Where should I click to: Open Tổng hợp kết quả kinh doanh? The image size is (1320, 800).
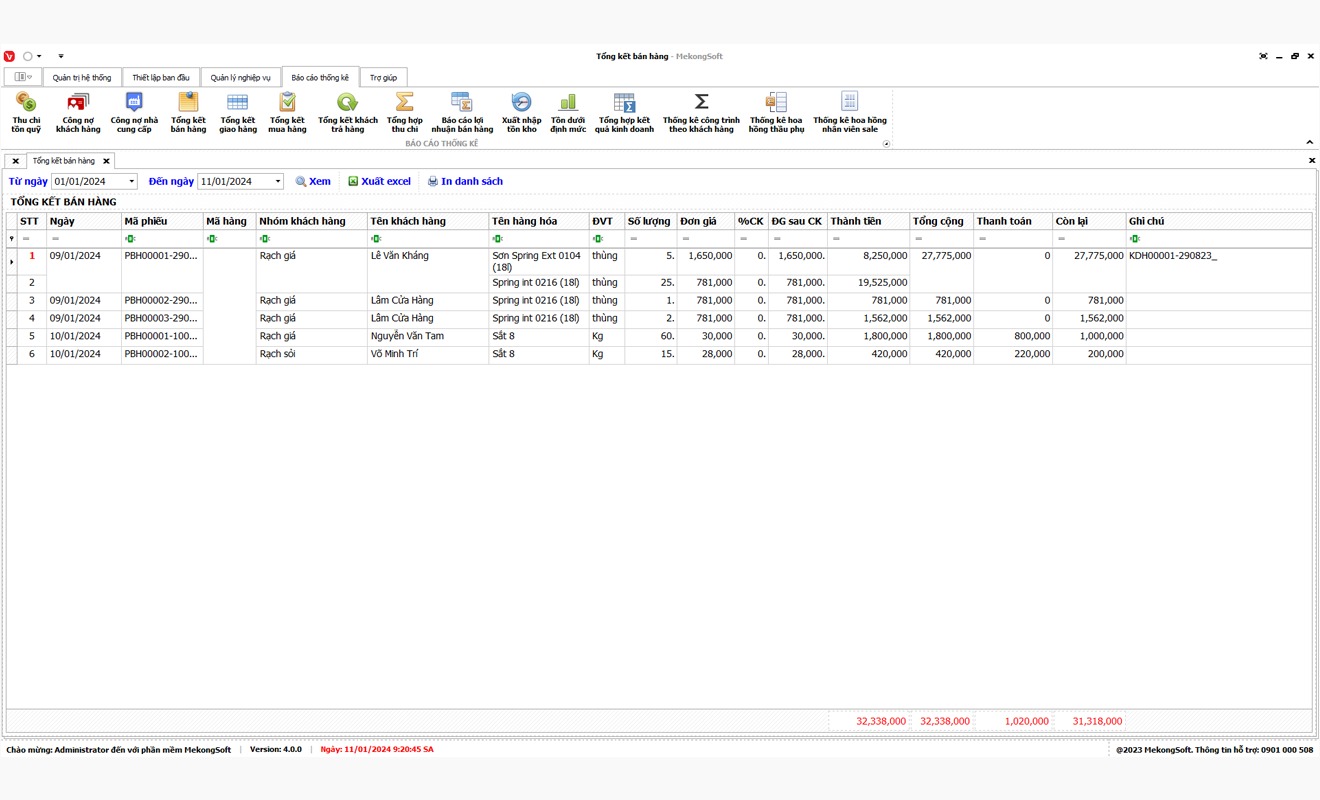click(x=624, y=111)
